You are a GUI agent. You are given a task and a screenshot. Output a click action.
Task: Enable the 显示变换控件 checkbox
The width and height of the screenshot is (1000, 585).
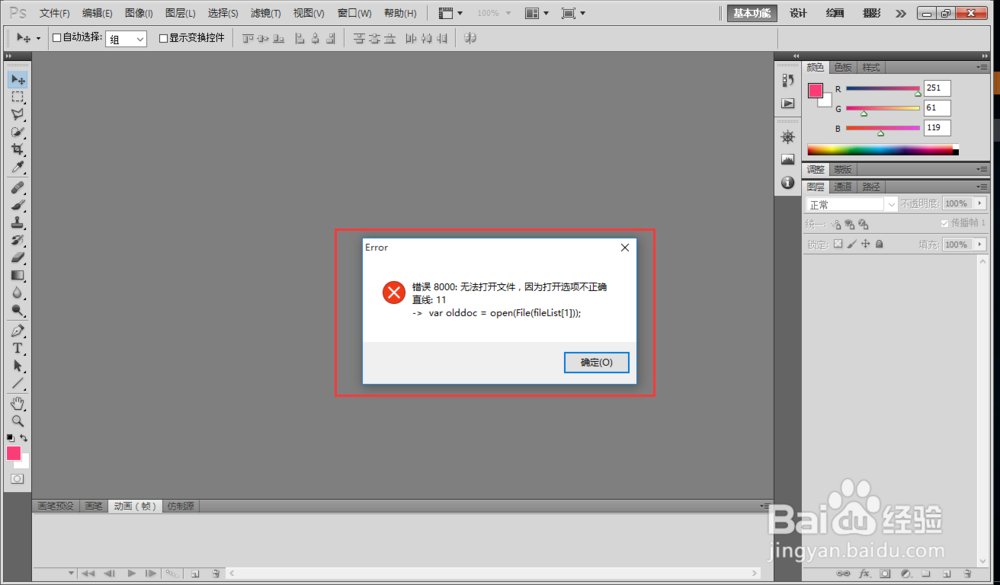165,38
